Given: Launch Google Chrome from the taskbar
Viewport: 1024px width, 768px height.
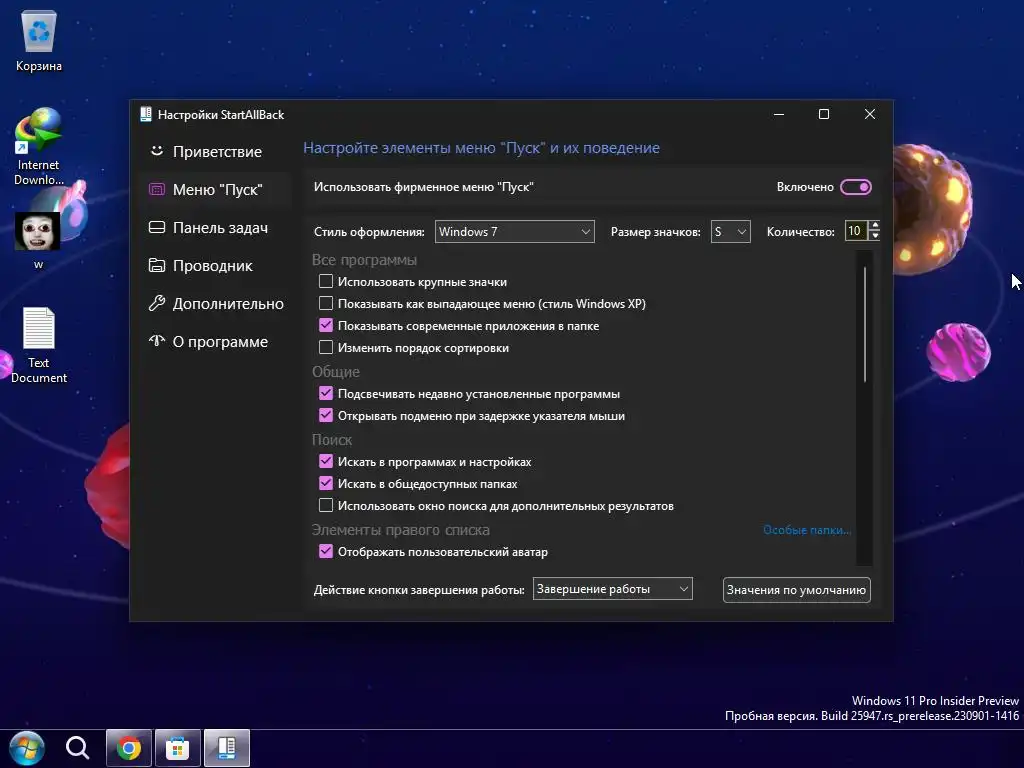Looking at the screenshot, I should [x=129, y=748].
